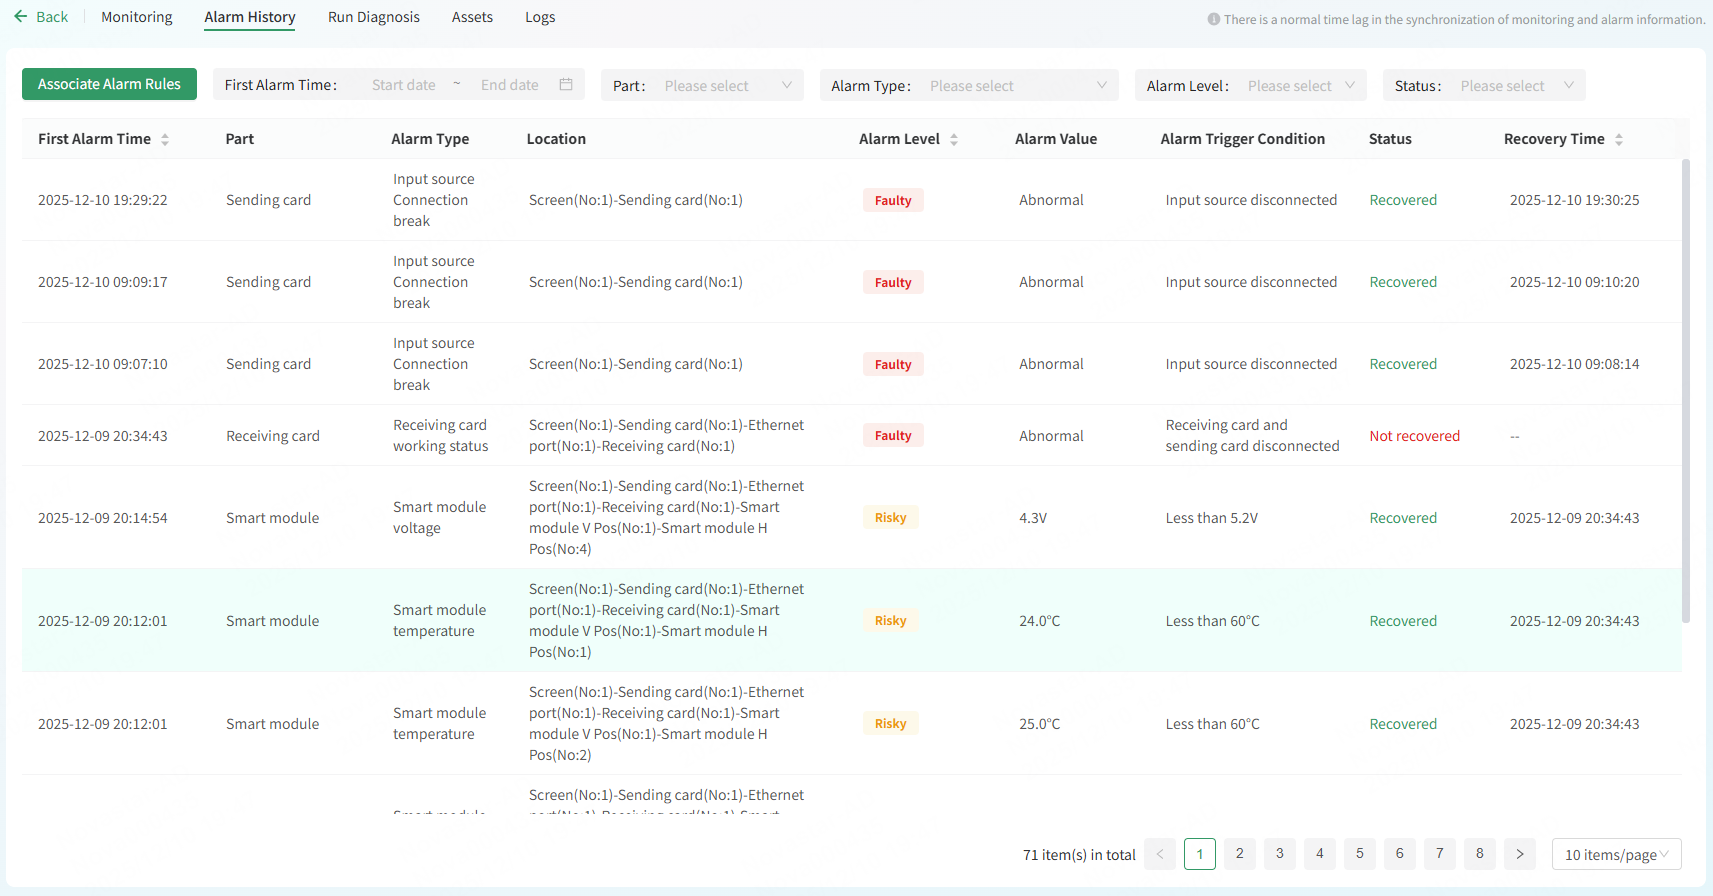Click the table's vertical scrollbar
1713x896 pixels.
[x=1686, y=390]
